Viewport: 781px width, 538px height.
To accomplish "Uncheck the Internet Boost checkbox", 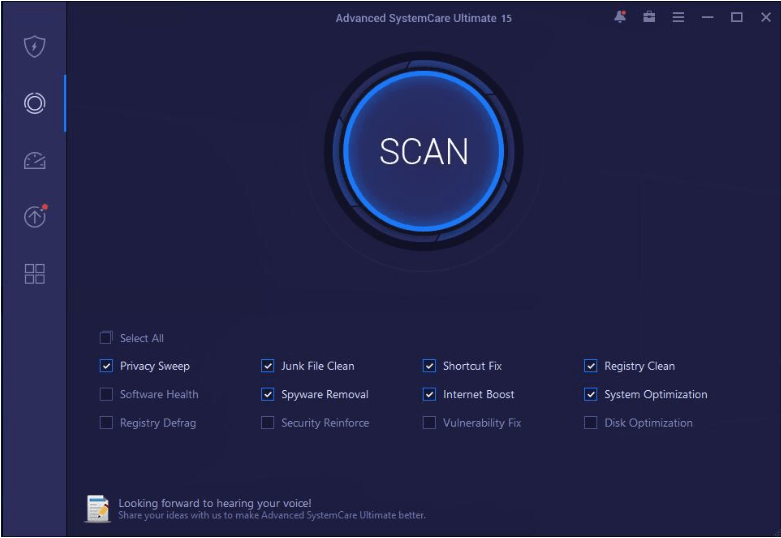I will click(x=429, y=395).
